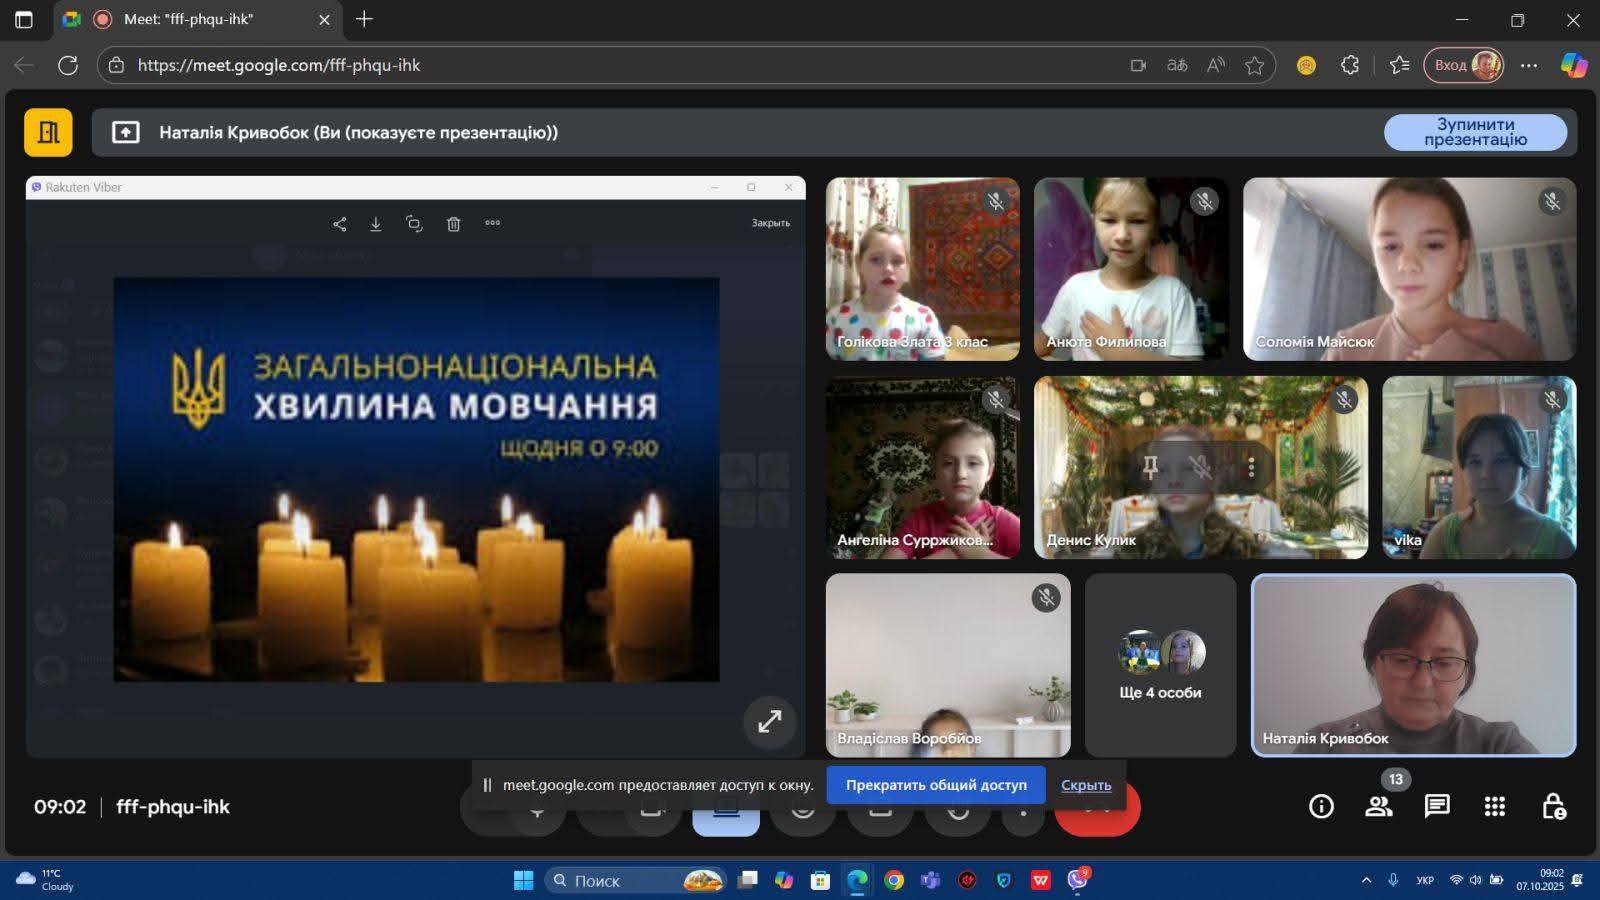The image size is (1600, 900).
Task: Open the activities grid icon
Action: coord(1495,806)
